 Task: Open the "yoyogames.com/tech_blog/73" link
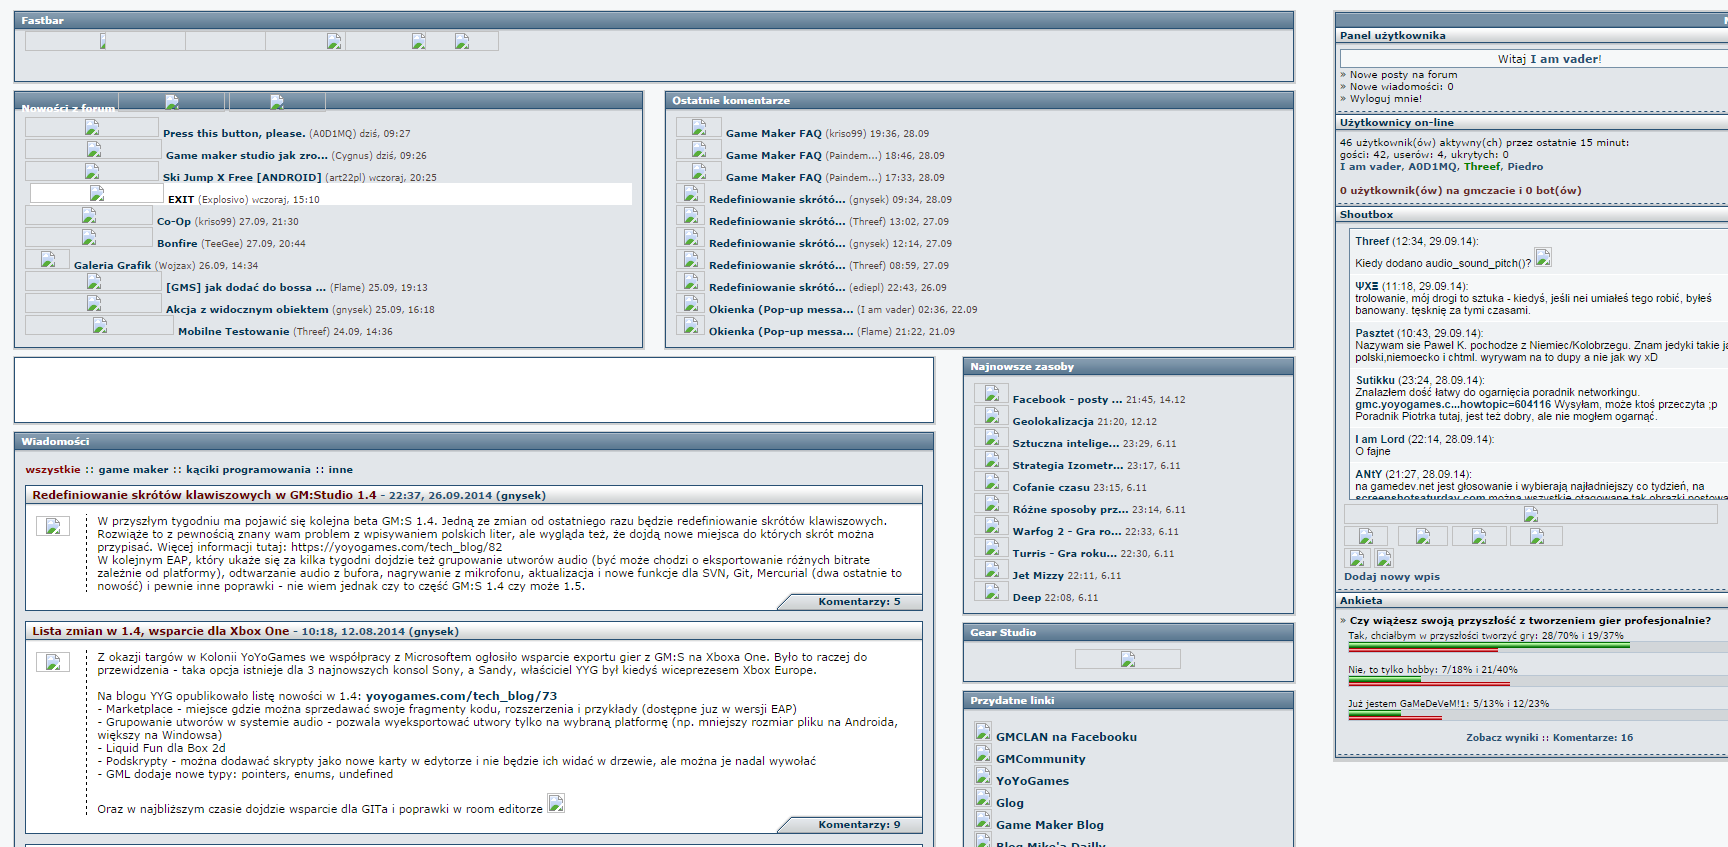[x=461, y=696]
